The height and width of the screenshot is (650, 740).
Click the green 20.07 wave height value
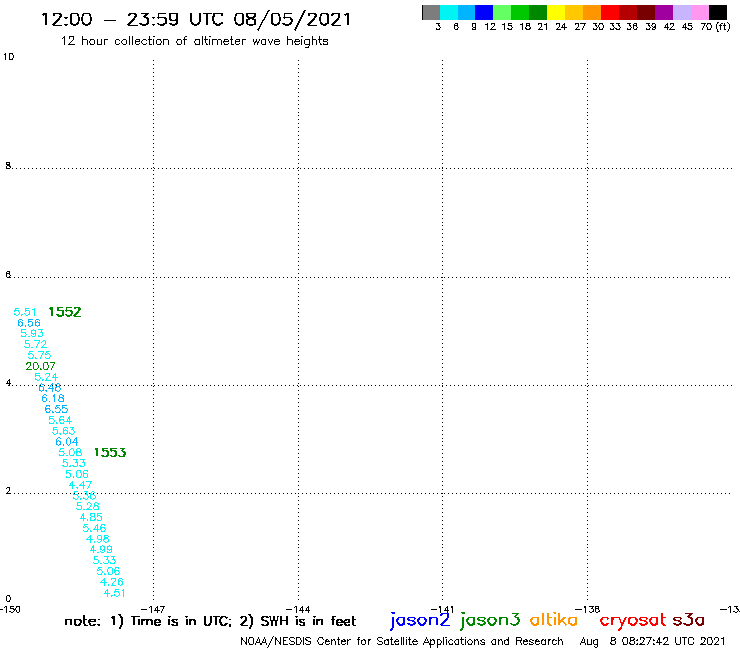pos(40,366)
